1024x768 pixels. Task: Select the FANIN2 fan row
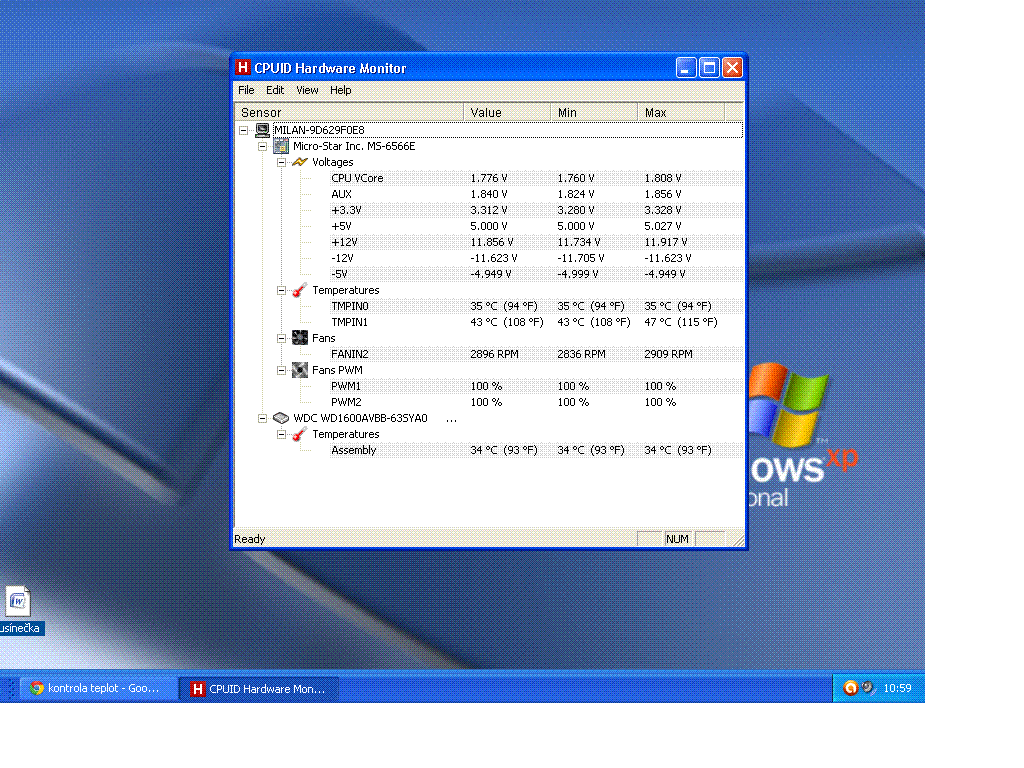pos(536,354)
